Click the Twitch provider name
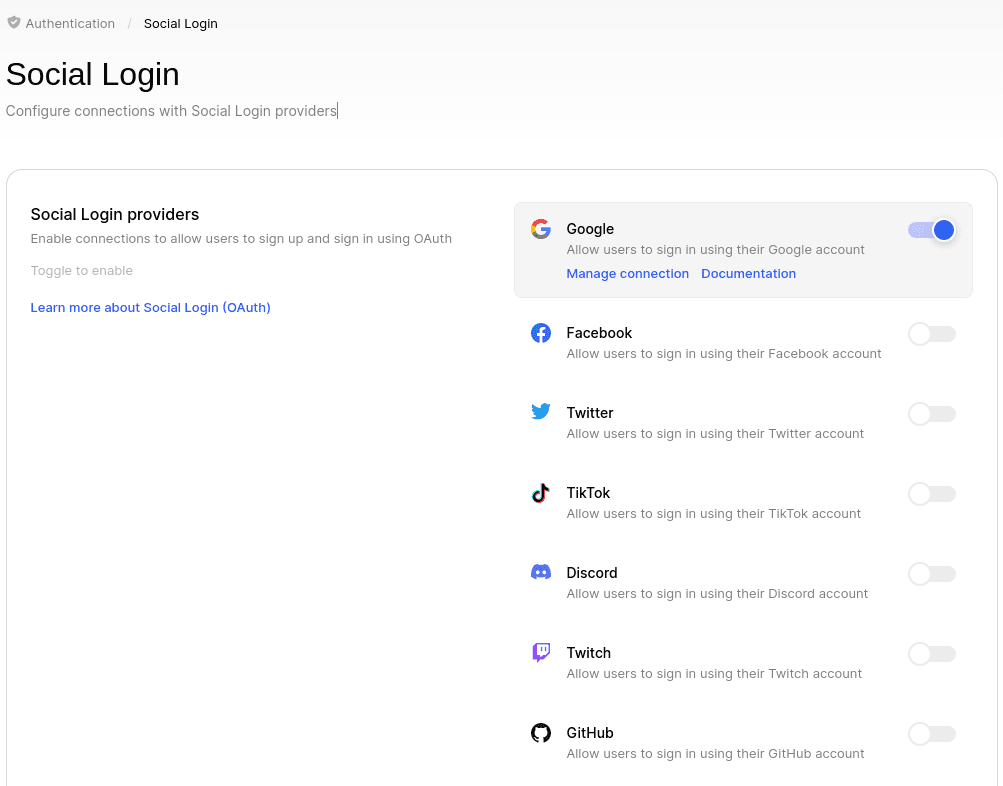 point(588,653)
